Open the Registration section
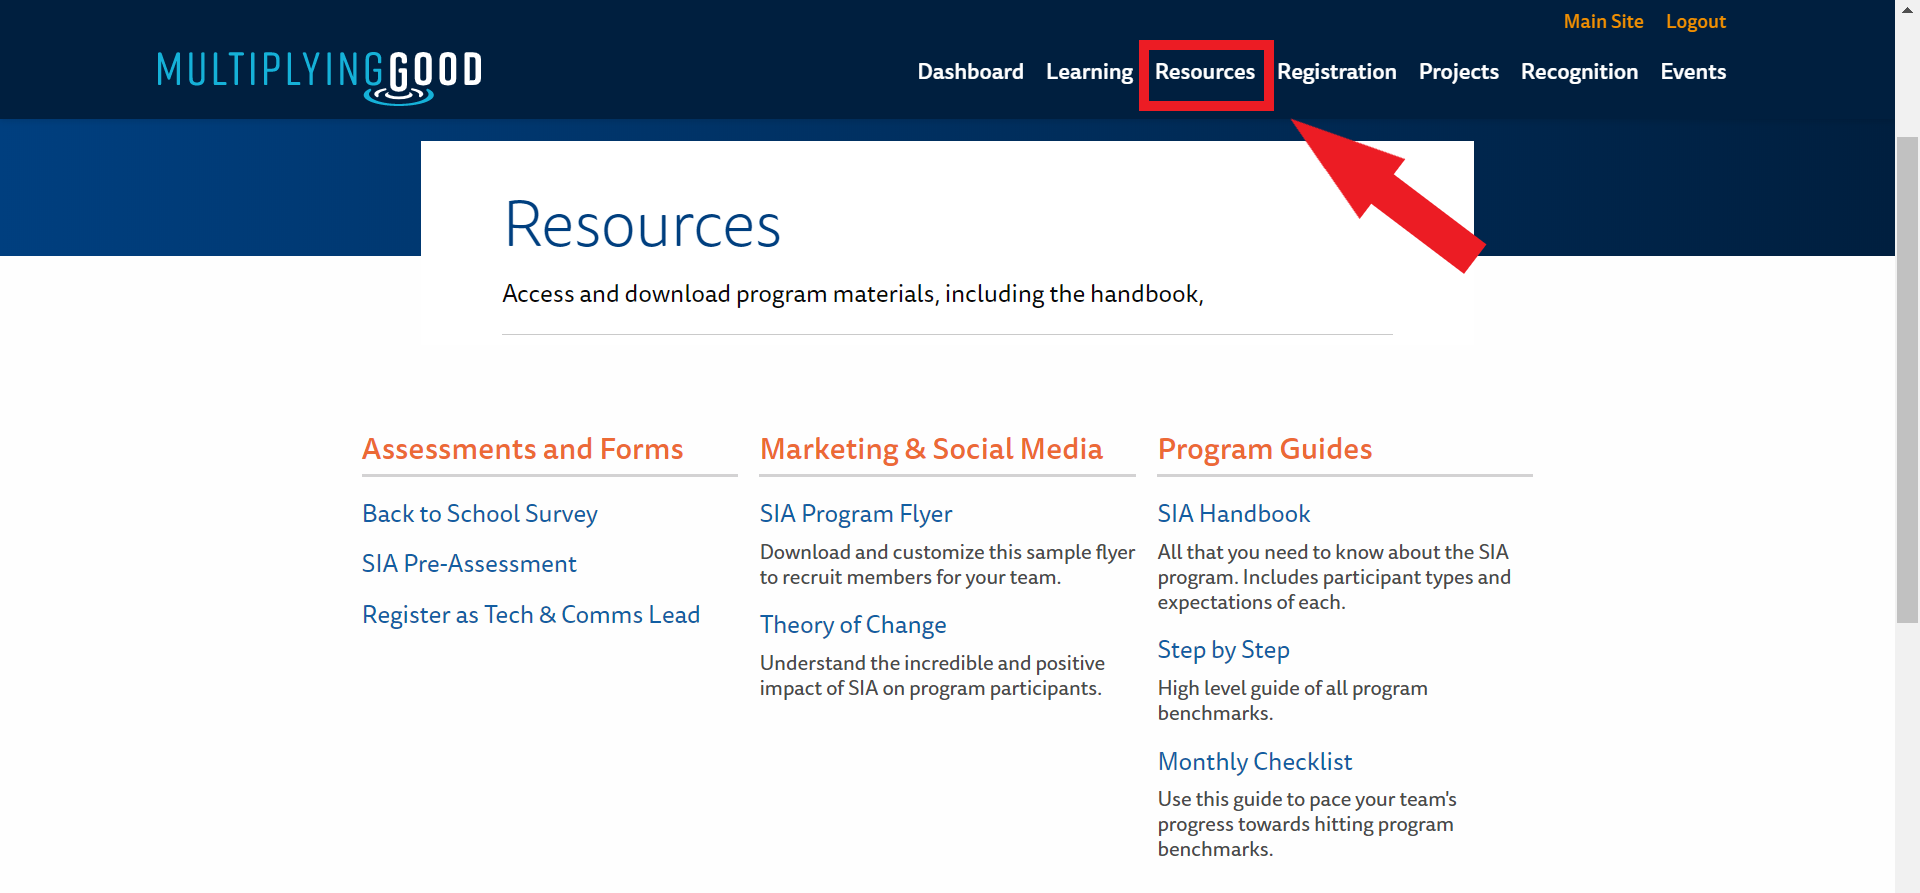The width and height of the screenshot is (1920, 893). [1336, 72]
